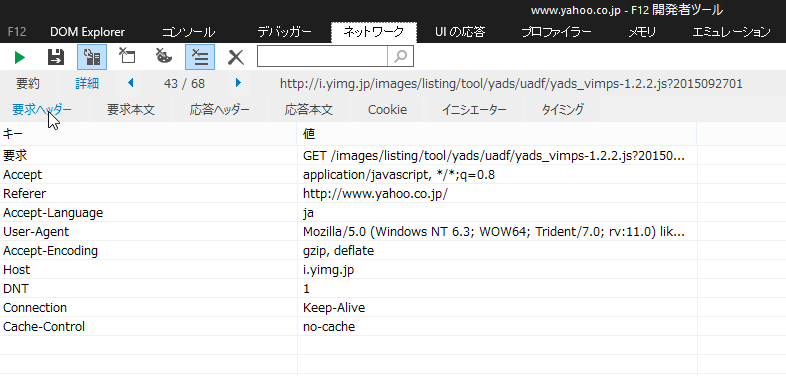The image size is (786, 376).
Task: Click the magnifier search icon
Action: [x=401, y=56]
